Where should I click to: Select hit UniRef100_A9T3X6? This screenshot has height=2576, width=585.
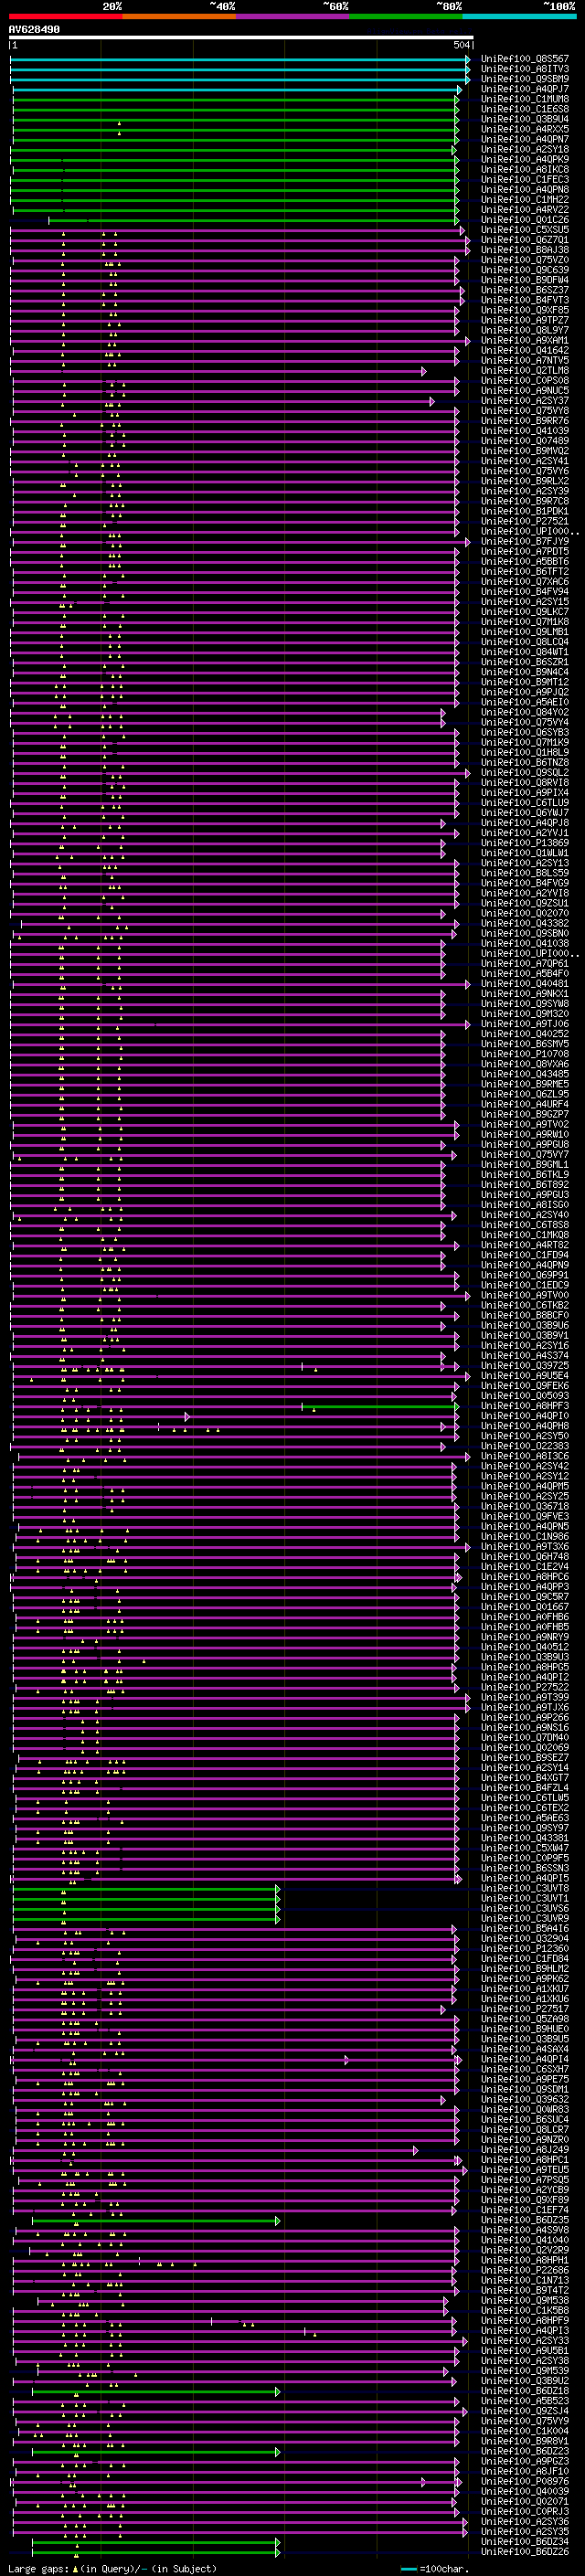(525, 1547)
